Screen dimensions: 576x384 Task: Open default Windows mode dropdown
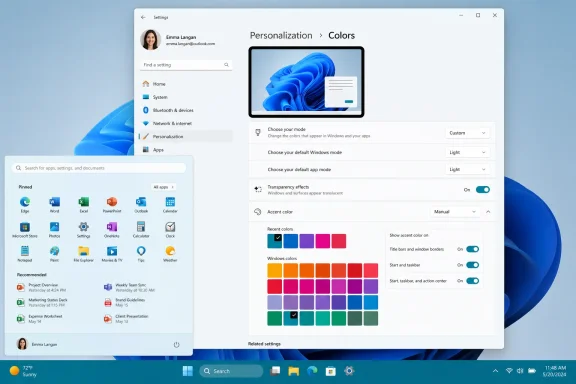tap(467, 152)
